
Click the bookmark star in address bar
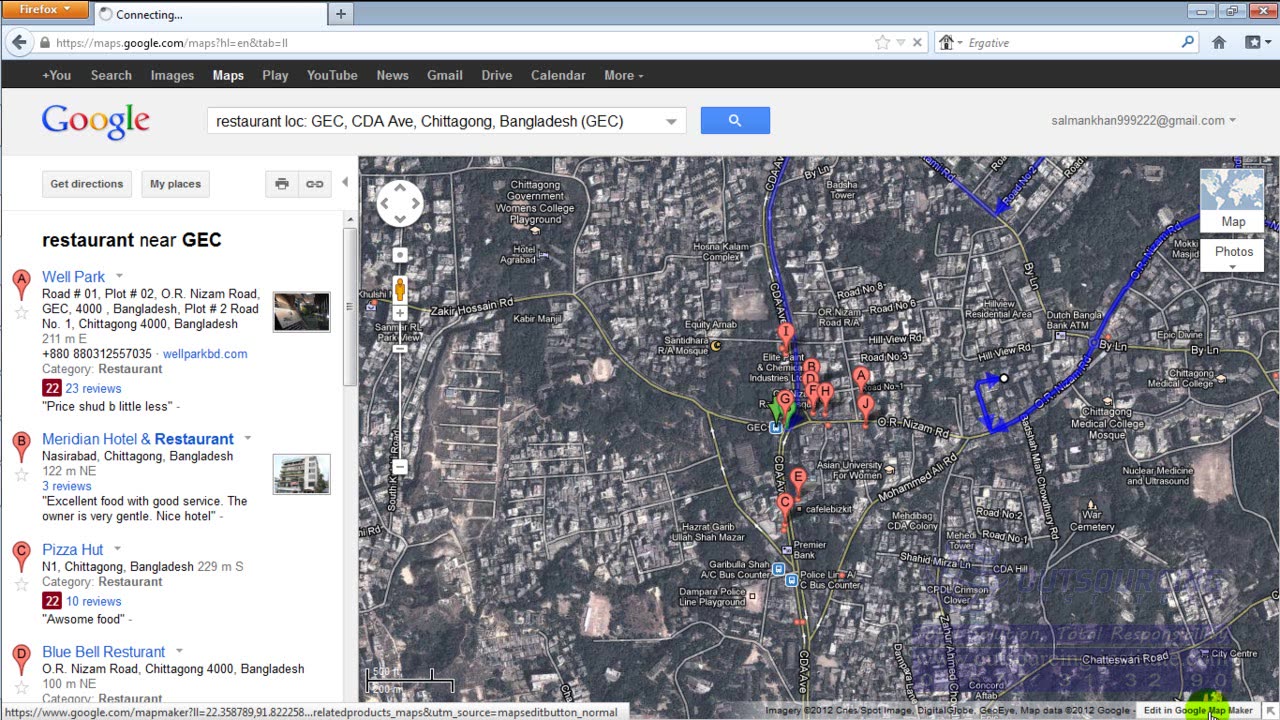pyautogui.click(x=882, y=43)
